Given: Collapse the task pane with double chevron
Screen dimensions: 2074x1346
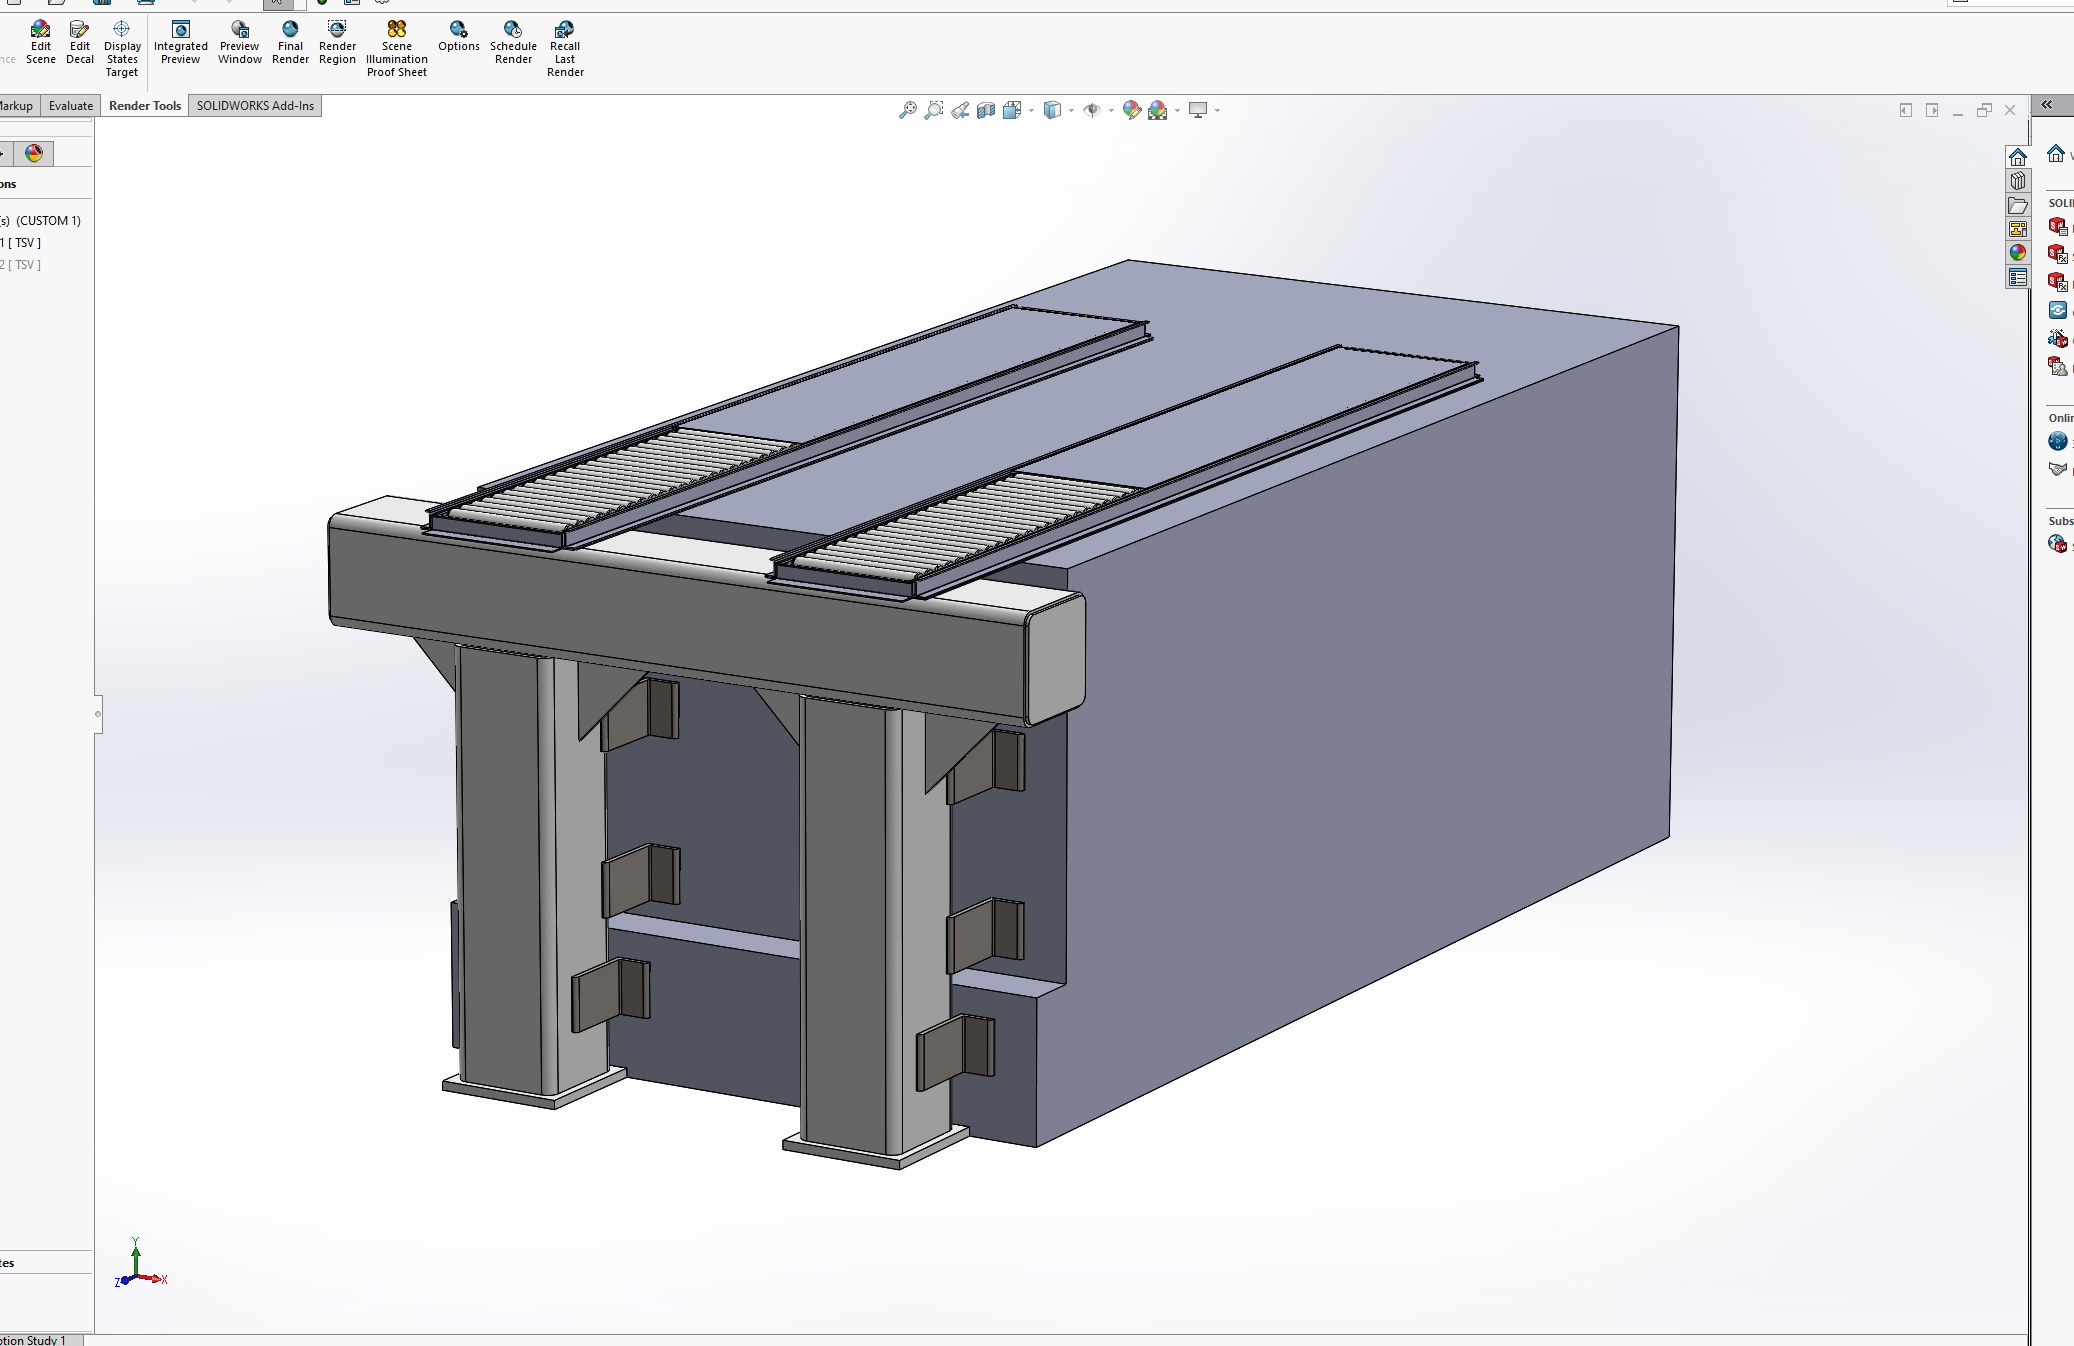Looking at the screenshot, I should pos(2047,105).
